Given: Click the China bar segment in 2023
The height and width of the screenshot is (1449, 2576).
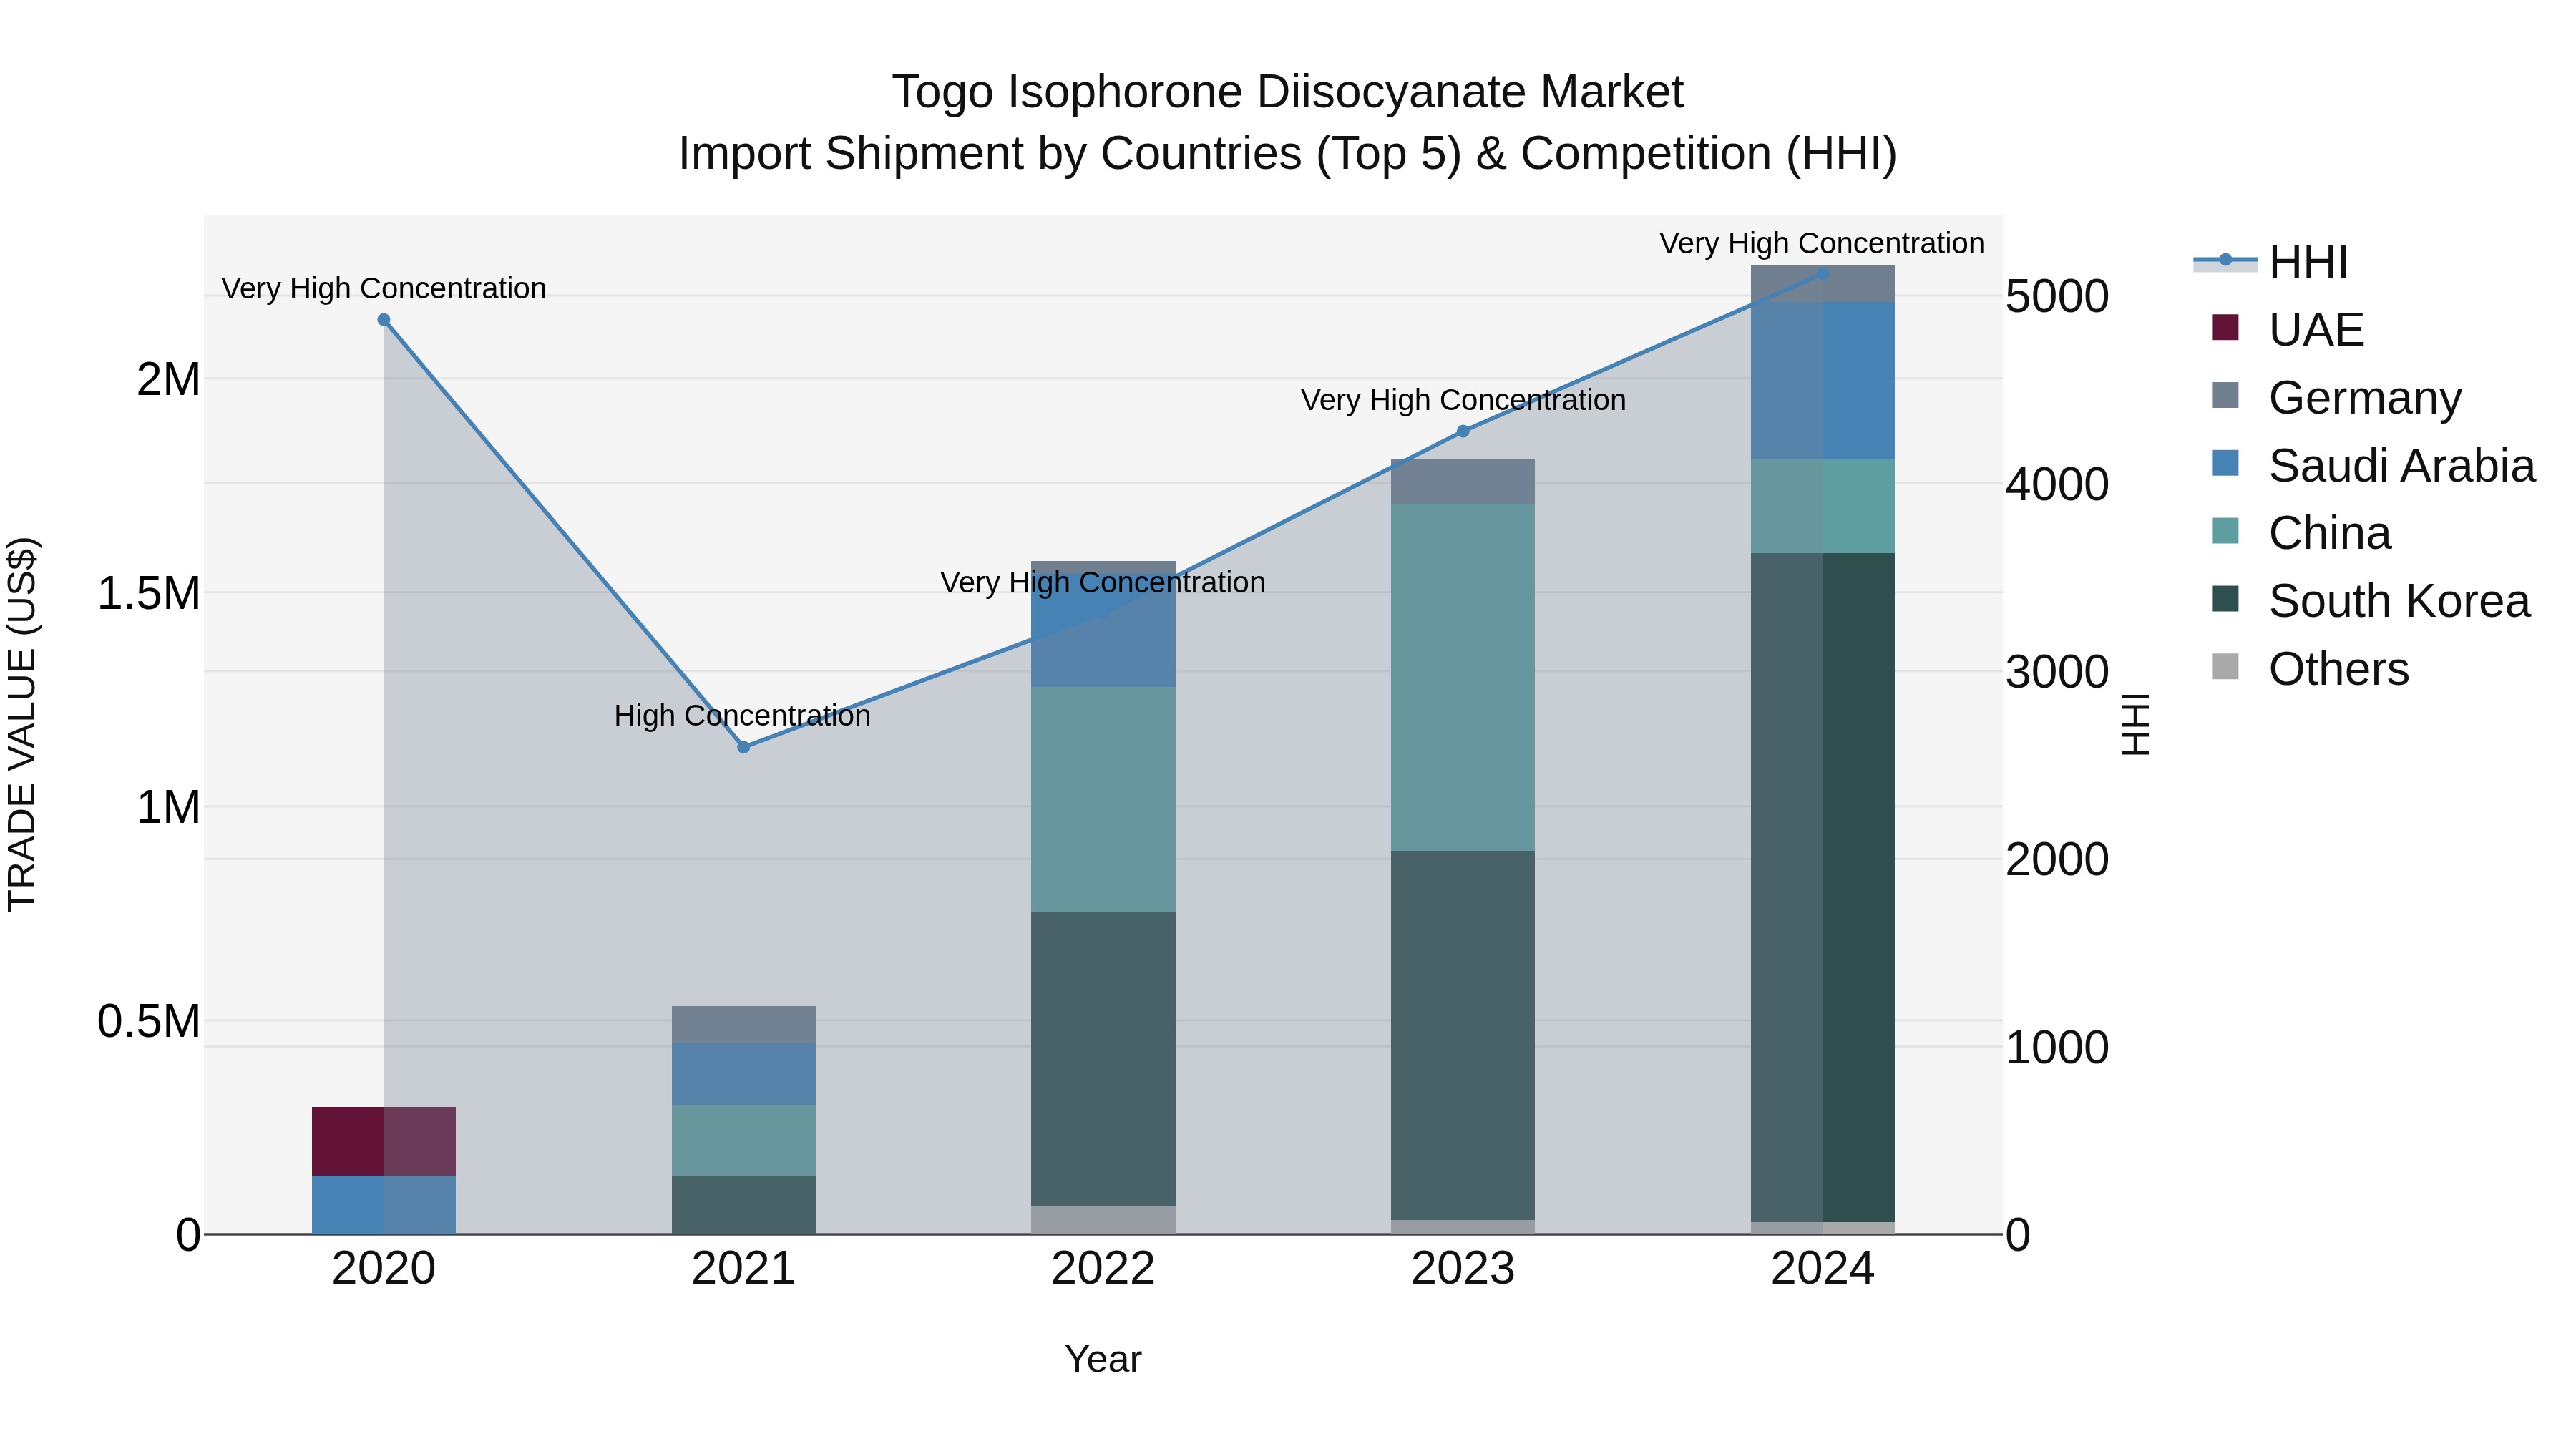Looking at the screenshot, I should point(1463,677).
